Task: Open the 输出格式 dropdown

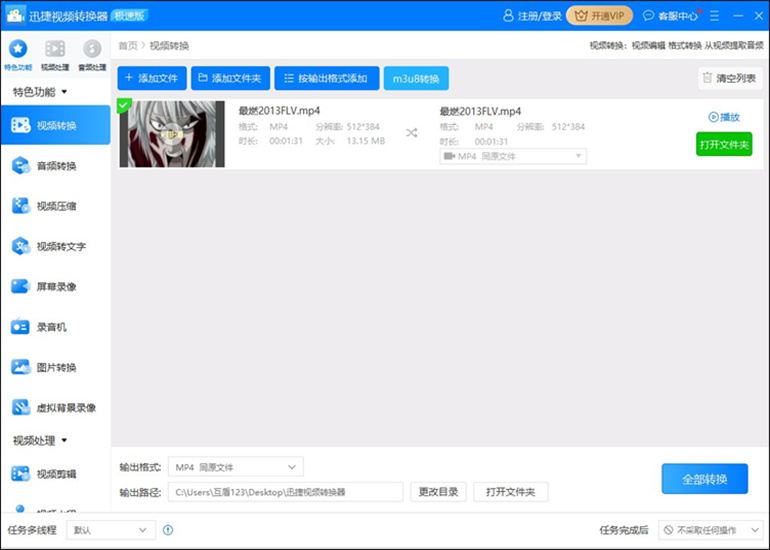Action: tap(236, 467)
